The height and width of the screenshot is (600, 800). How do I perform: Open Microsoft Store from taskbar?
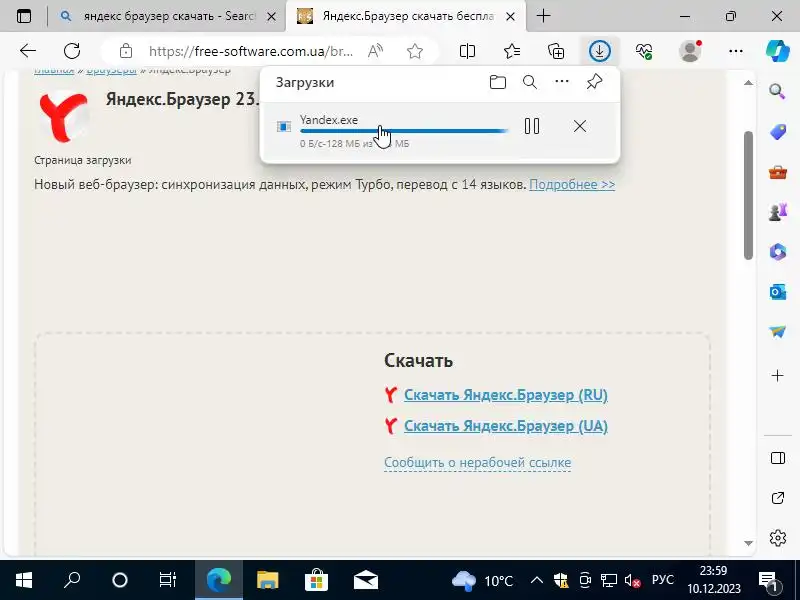316,580
